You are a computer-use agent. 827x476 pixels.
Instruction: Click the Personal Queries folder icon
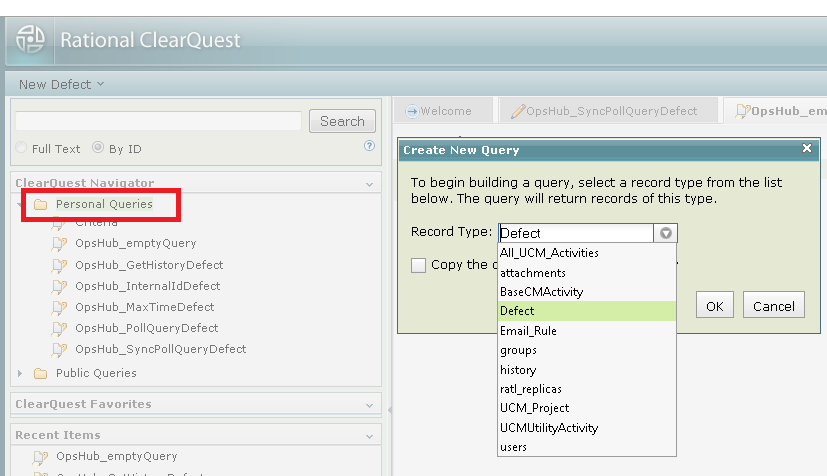(40, 204)
